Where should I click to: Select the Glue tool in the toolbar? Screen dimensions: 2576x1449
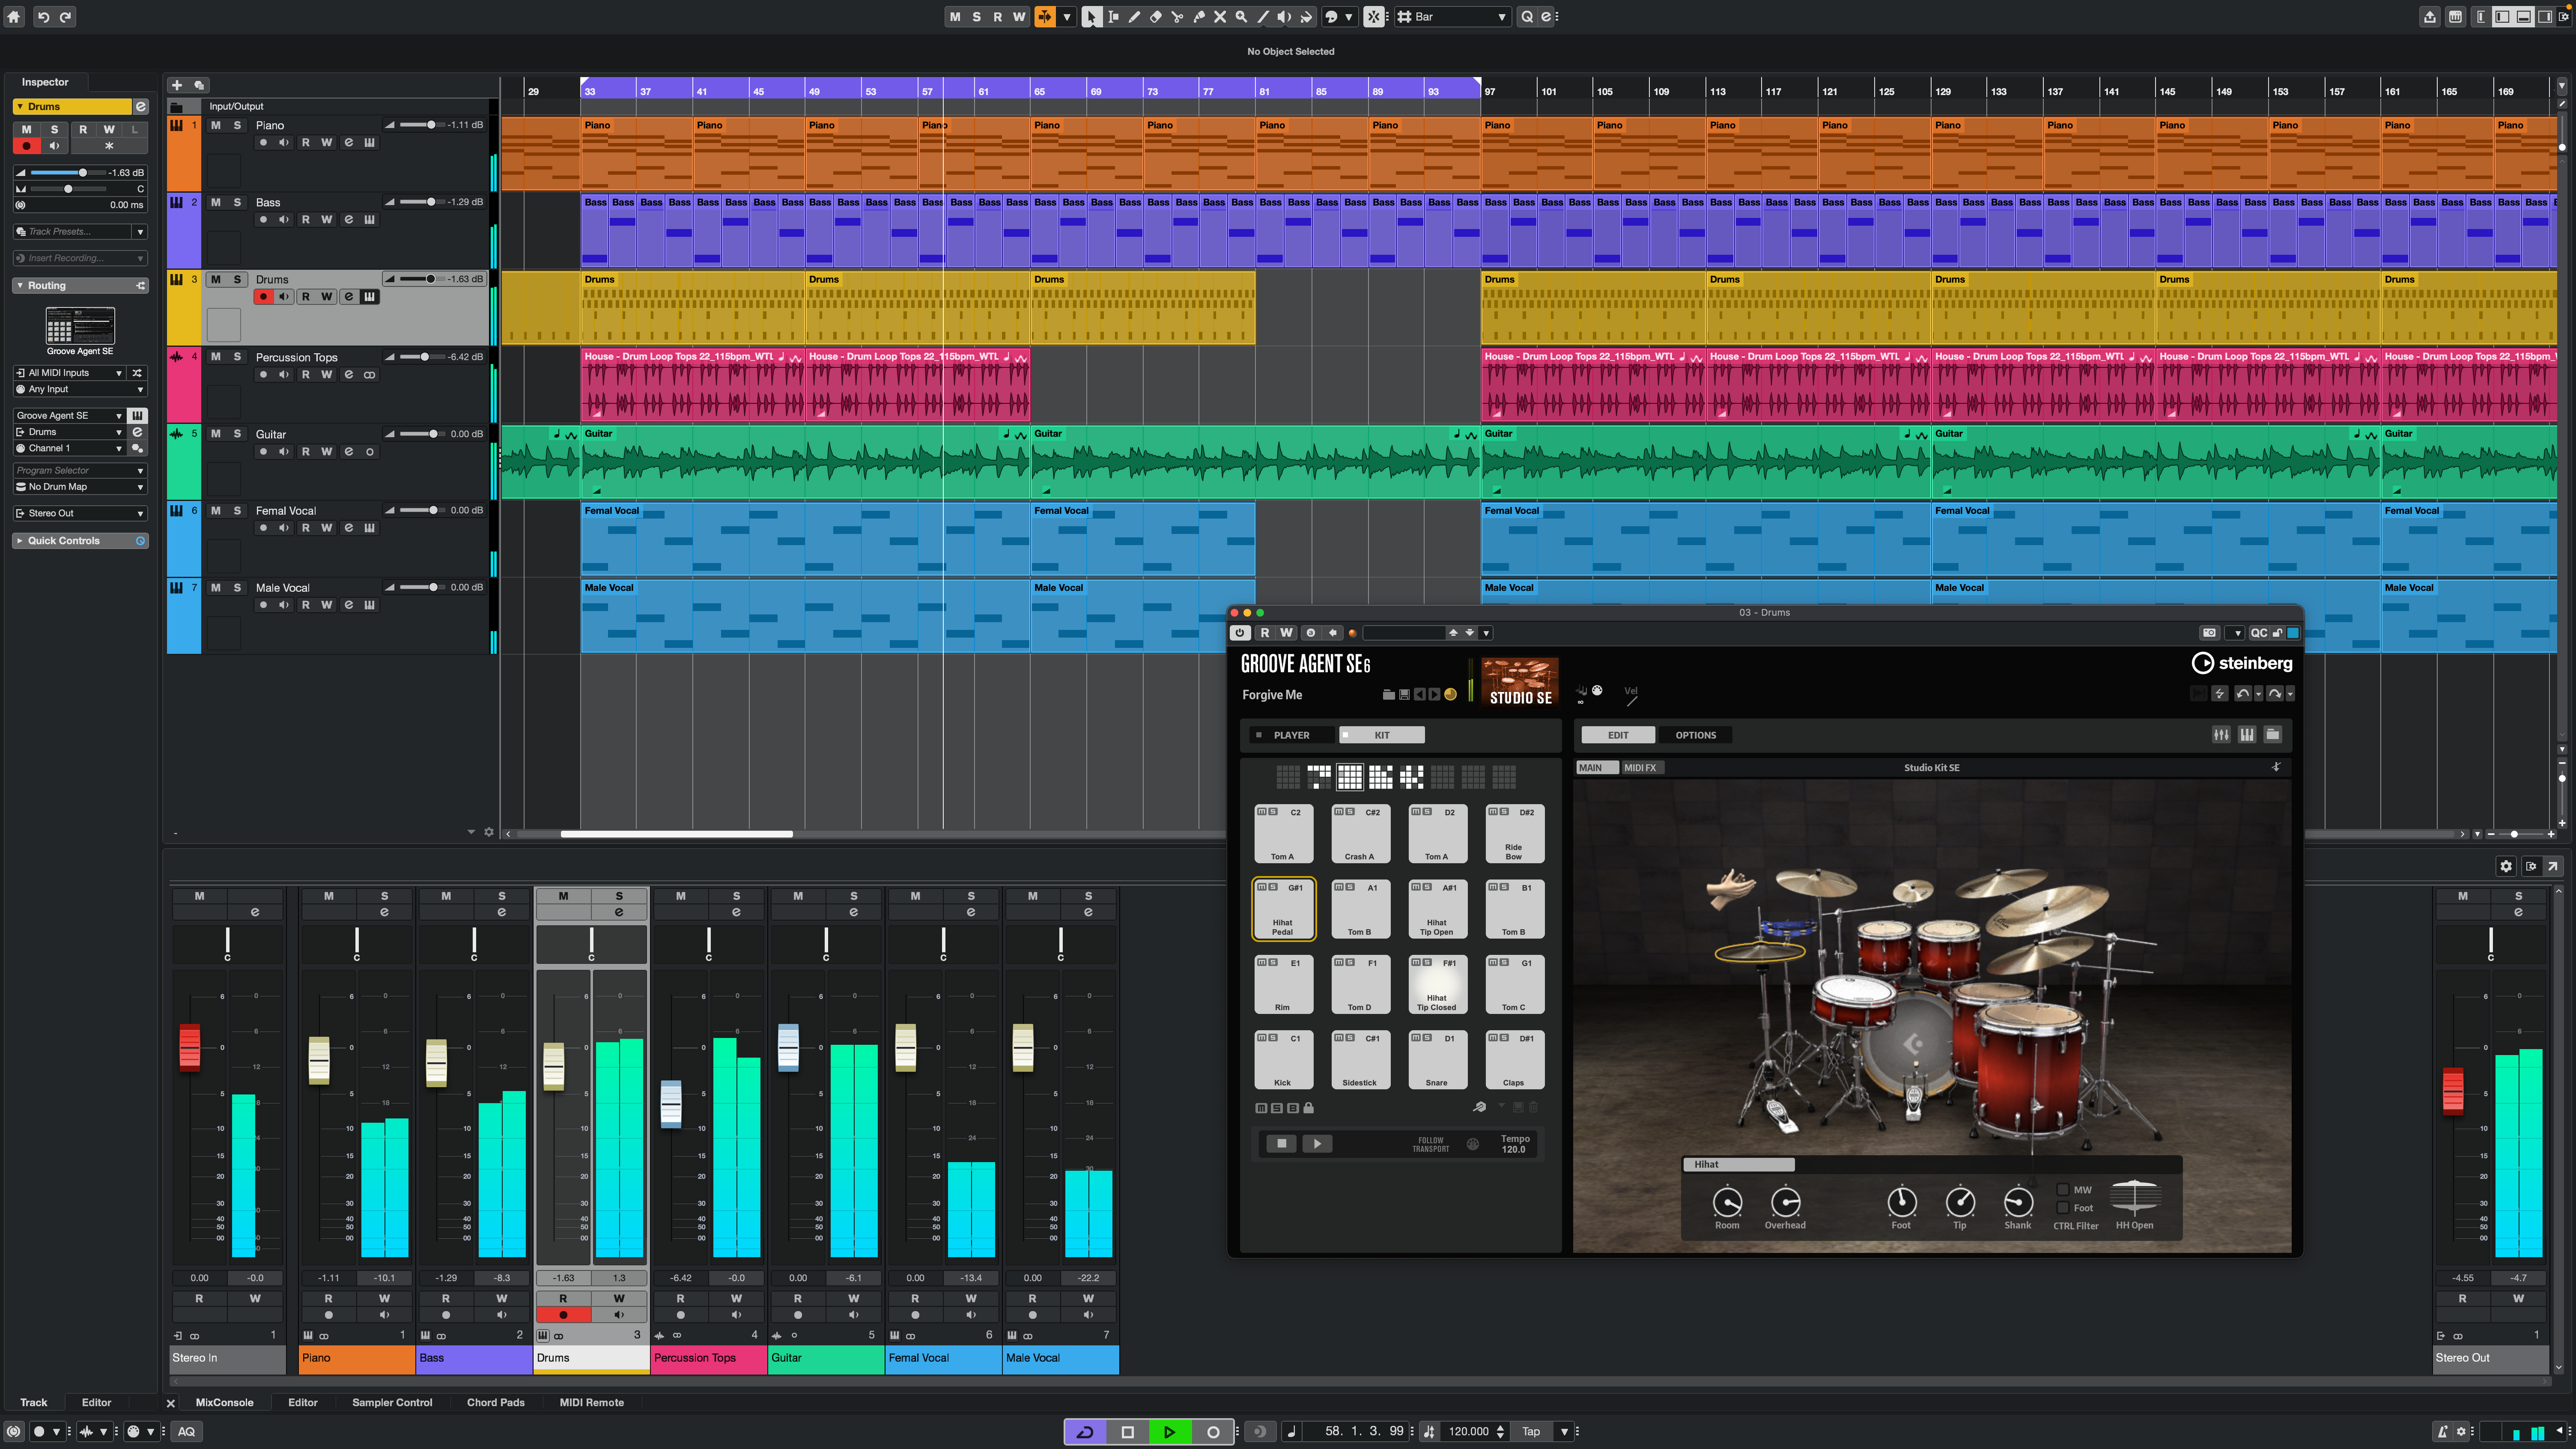tap(1198, 16)
